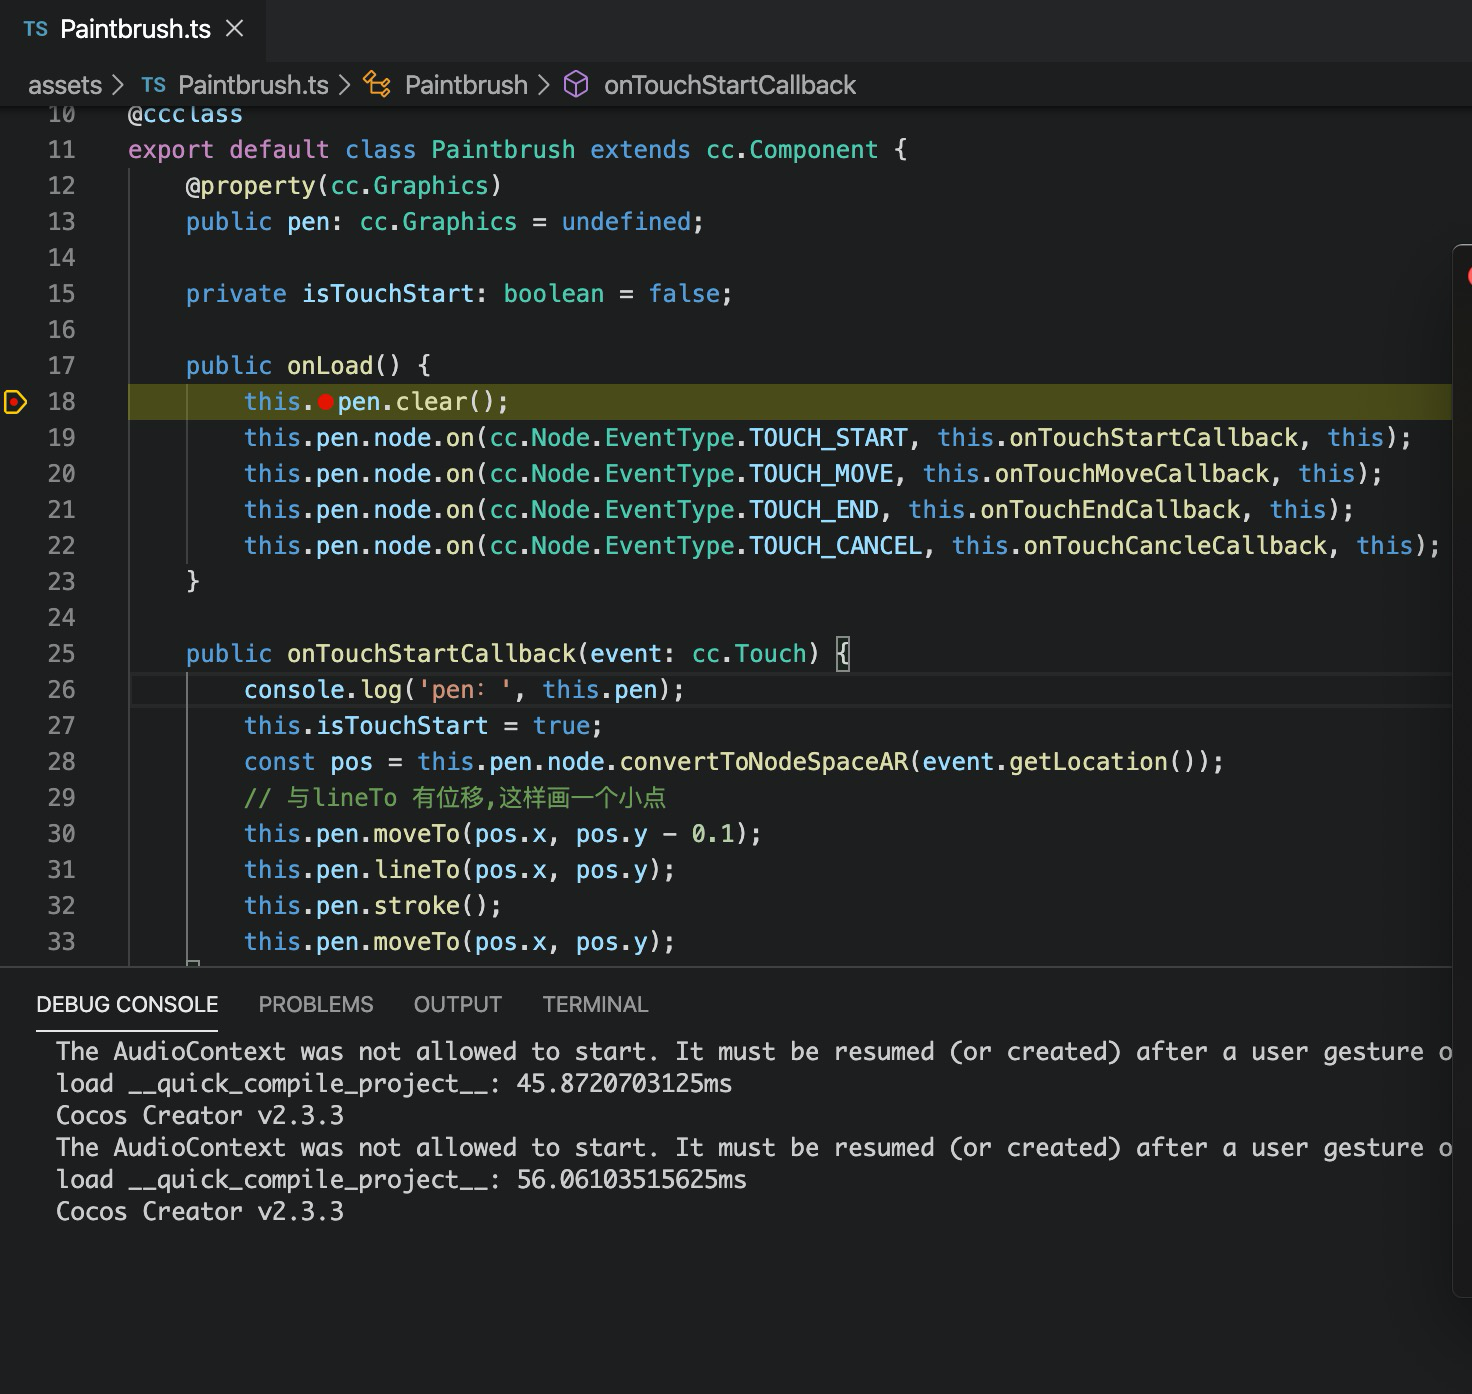Click the TS icon in the breadcrumb path

(x=153, y=85)
